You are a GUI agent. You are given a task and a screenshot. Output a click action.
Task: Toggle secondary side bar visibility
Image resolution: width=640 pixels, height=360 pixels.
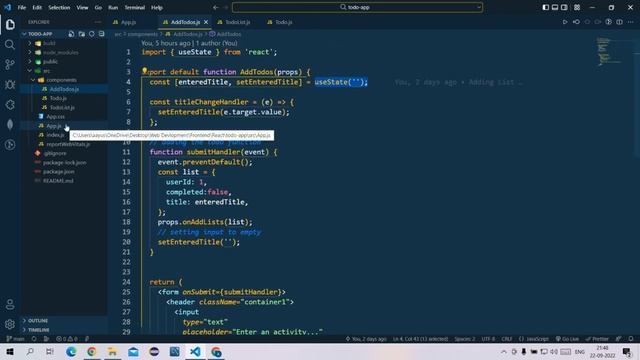click(564, 7)
